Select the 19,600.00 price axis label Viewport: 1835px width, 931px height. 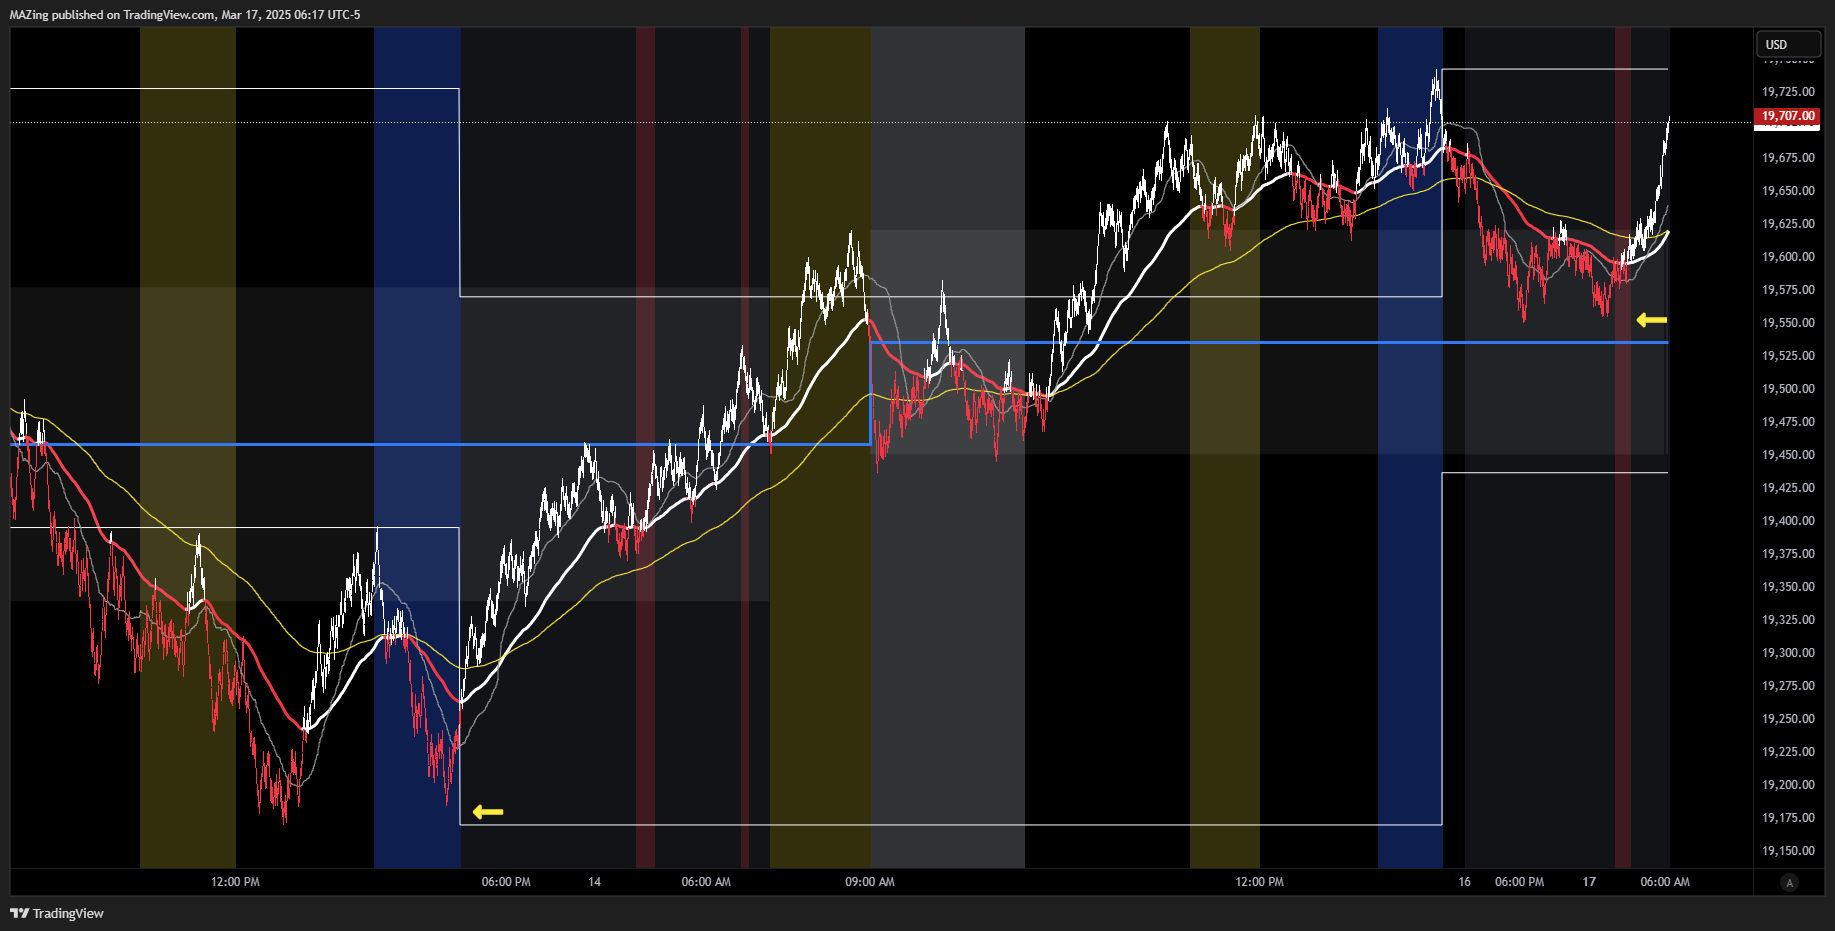tap(1788, 257)
